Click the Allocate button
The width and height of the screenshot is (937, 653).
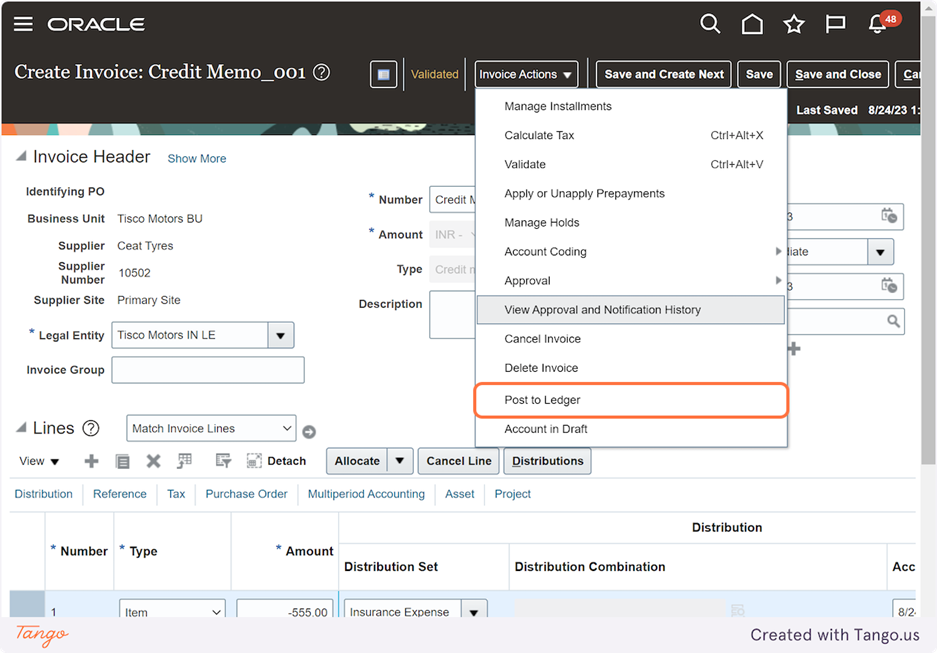(357, 461)
